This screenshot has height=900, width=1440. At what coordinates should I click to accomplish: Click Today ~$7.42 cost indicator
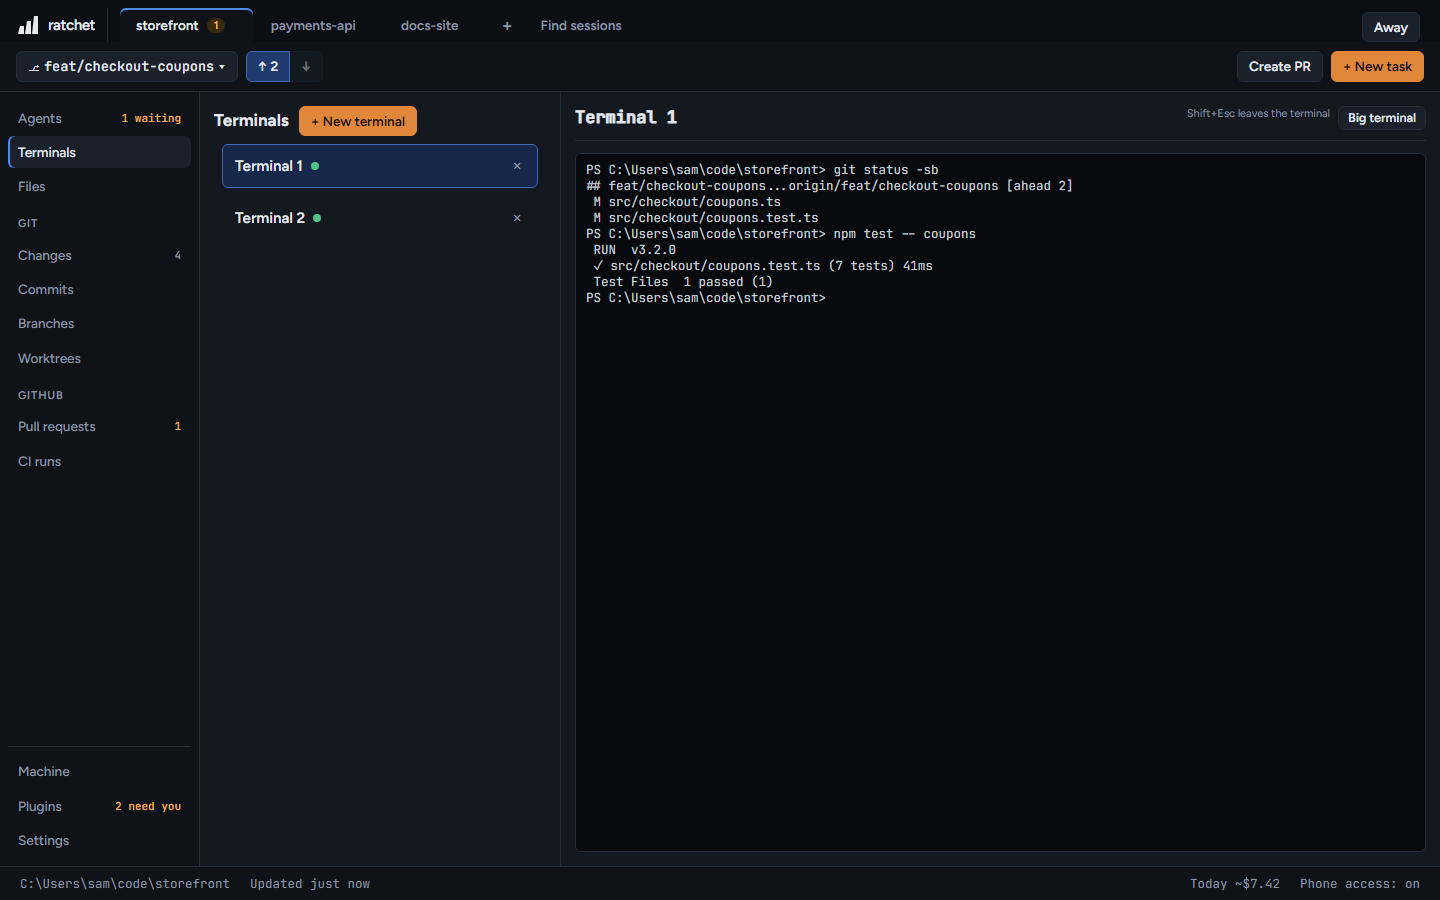click(1235, 884)
